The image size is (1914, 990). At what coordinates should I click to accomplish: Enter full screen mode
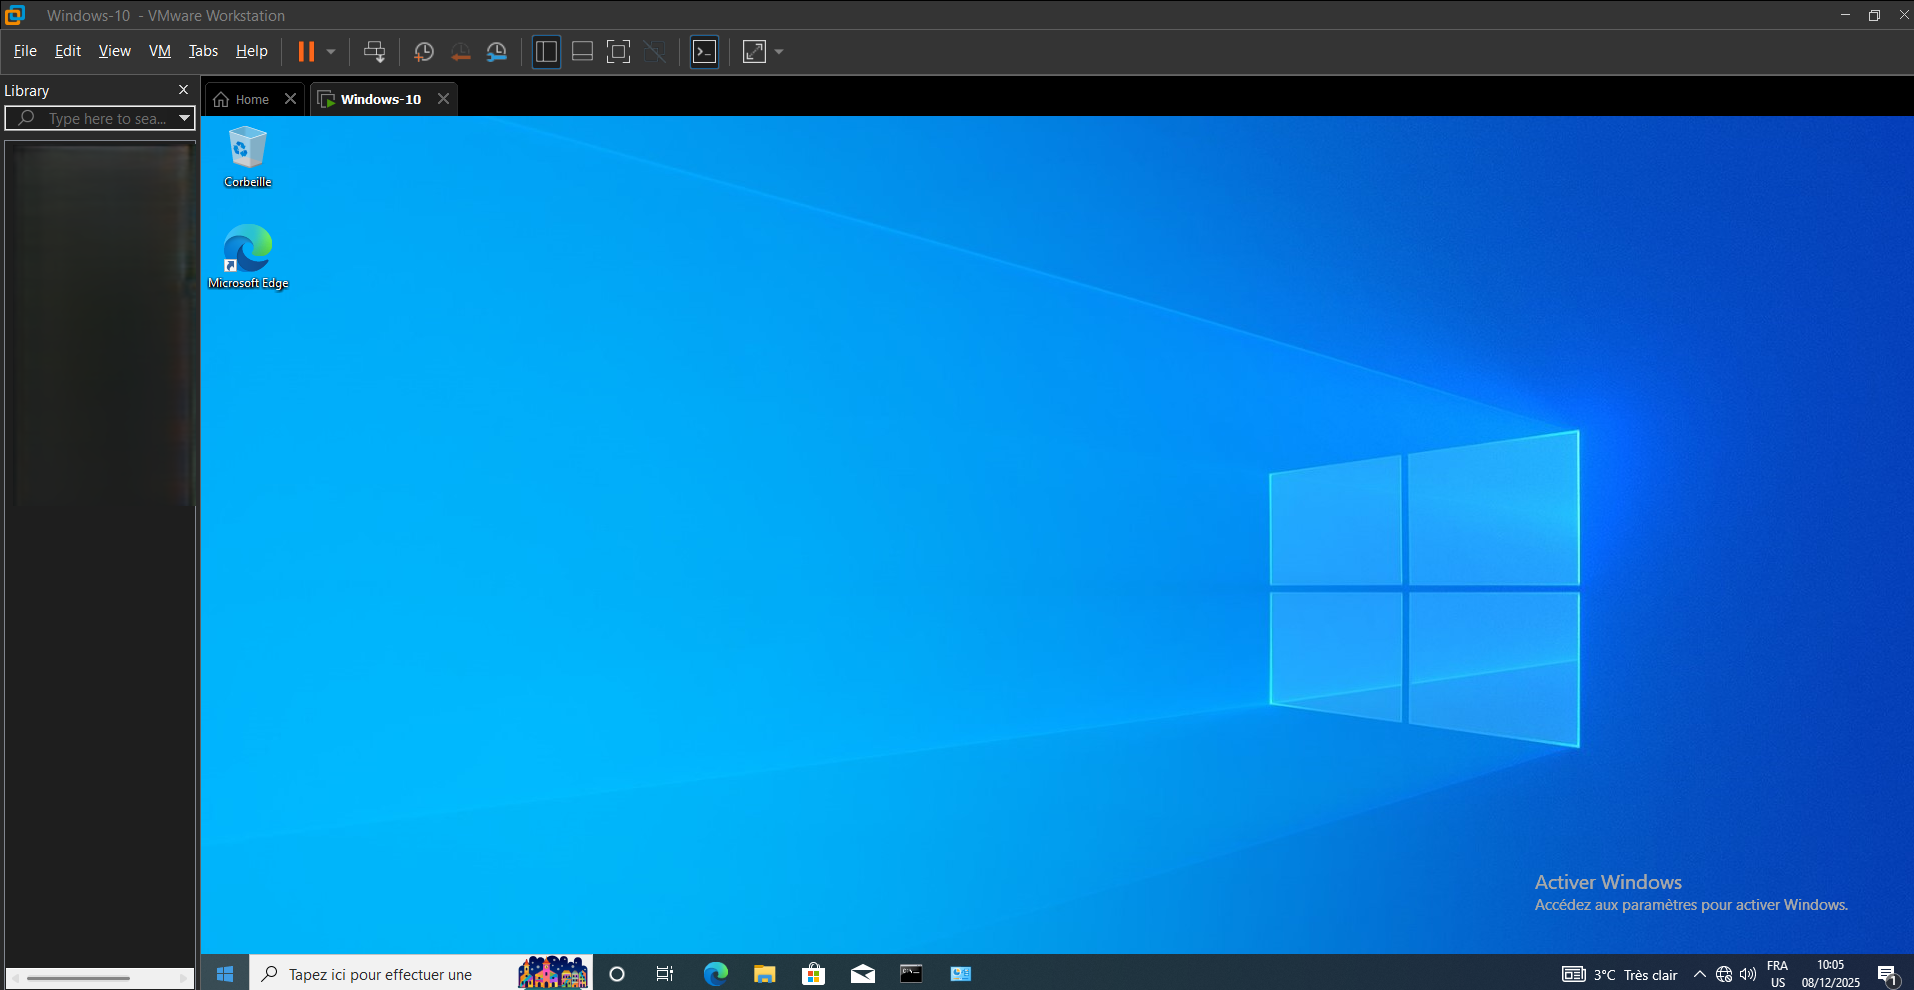pyautogui.click(x=619, y=52)
